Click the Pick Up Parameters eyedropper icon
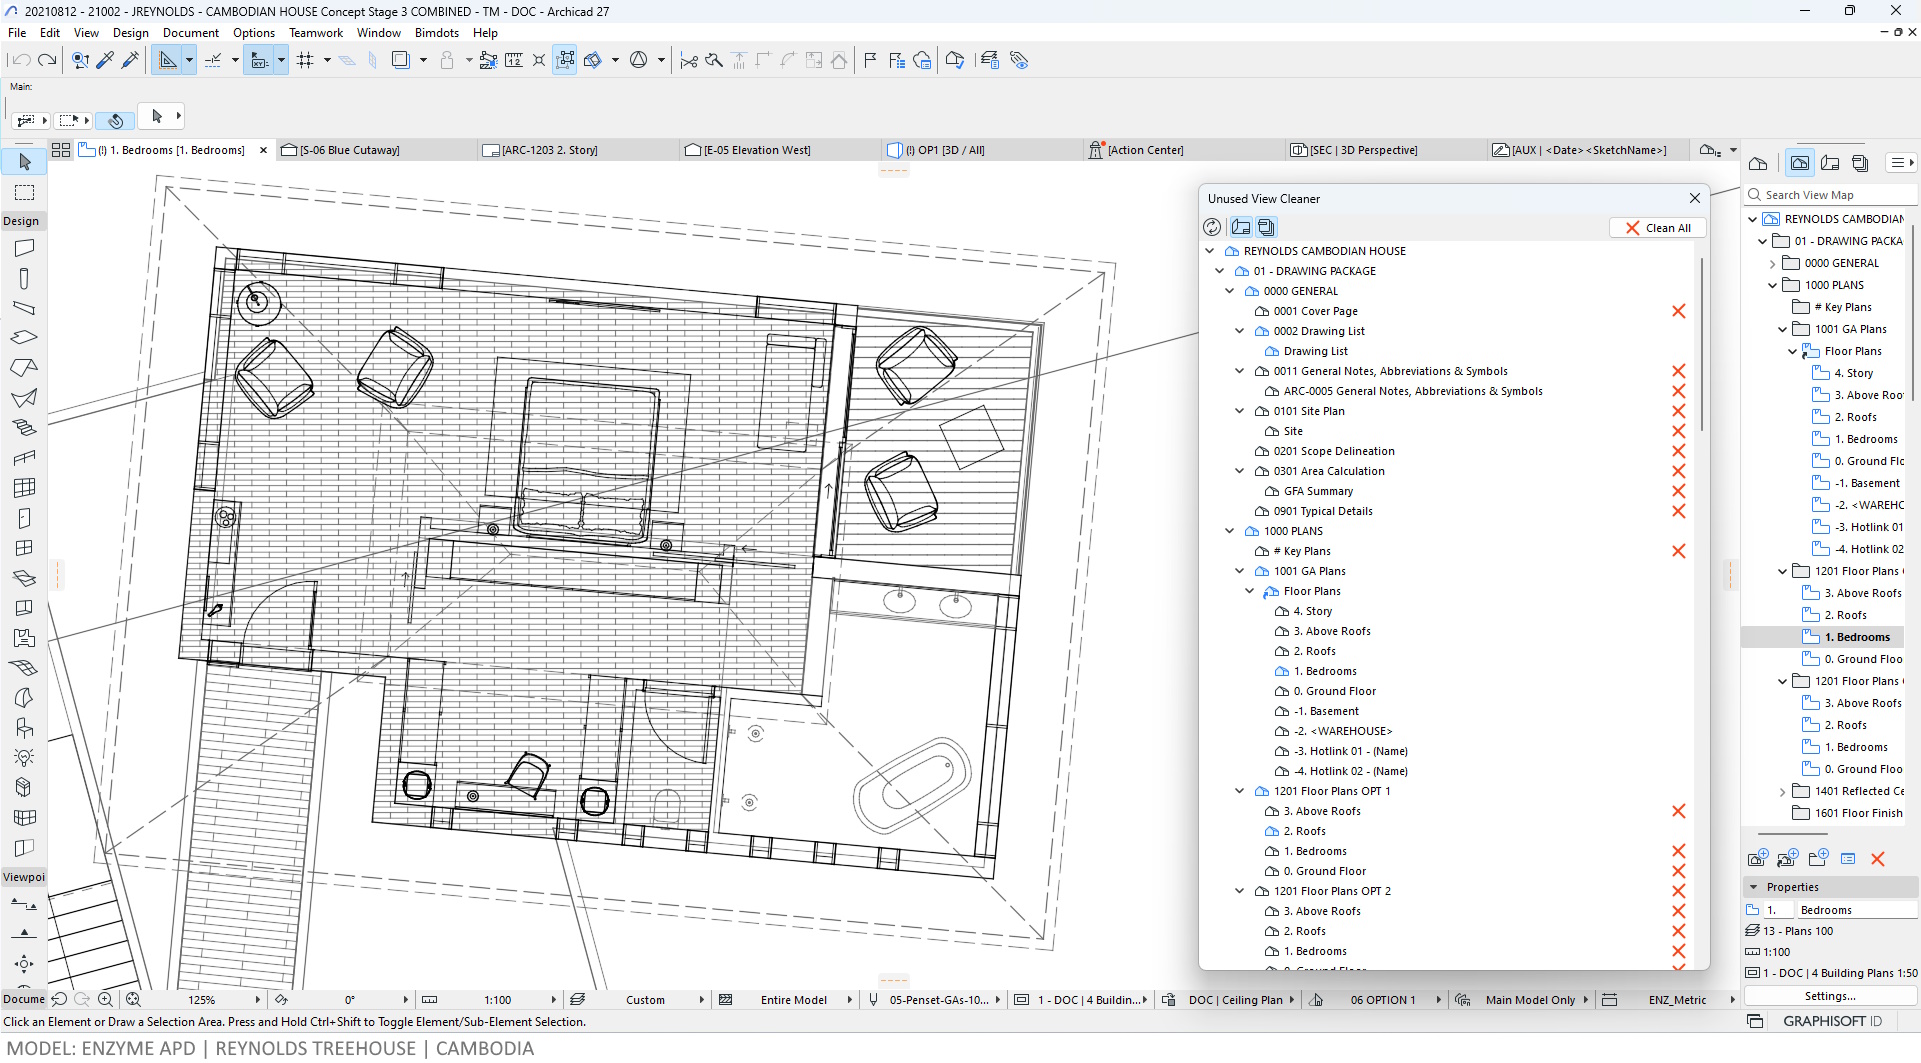The image size is (1921, 1063). click(105, 61)
